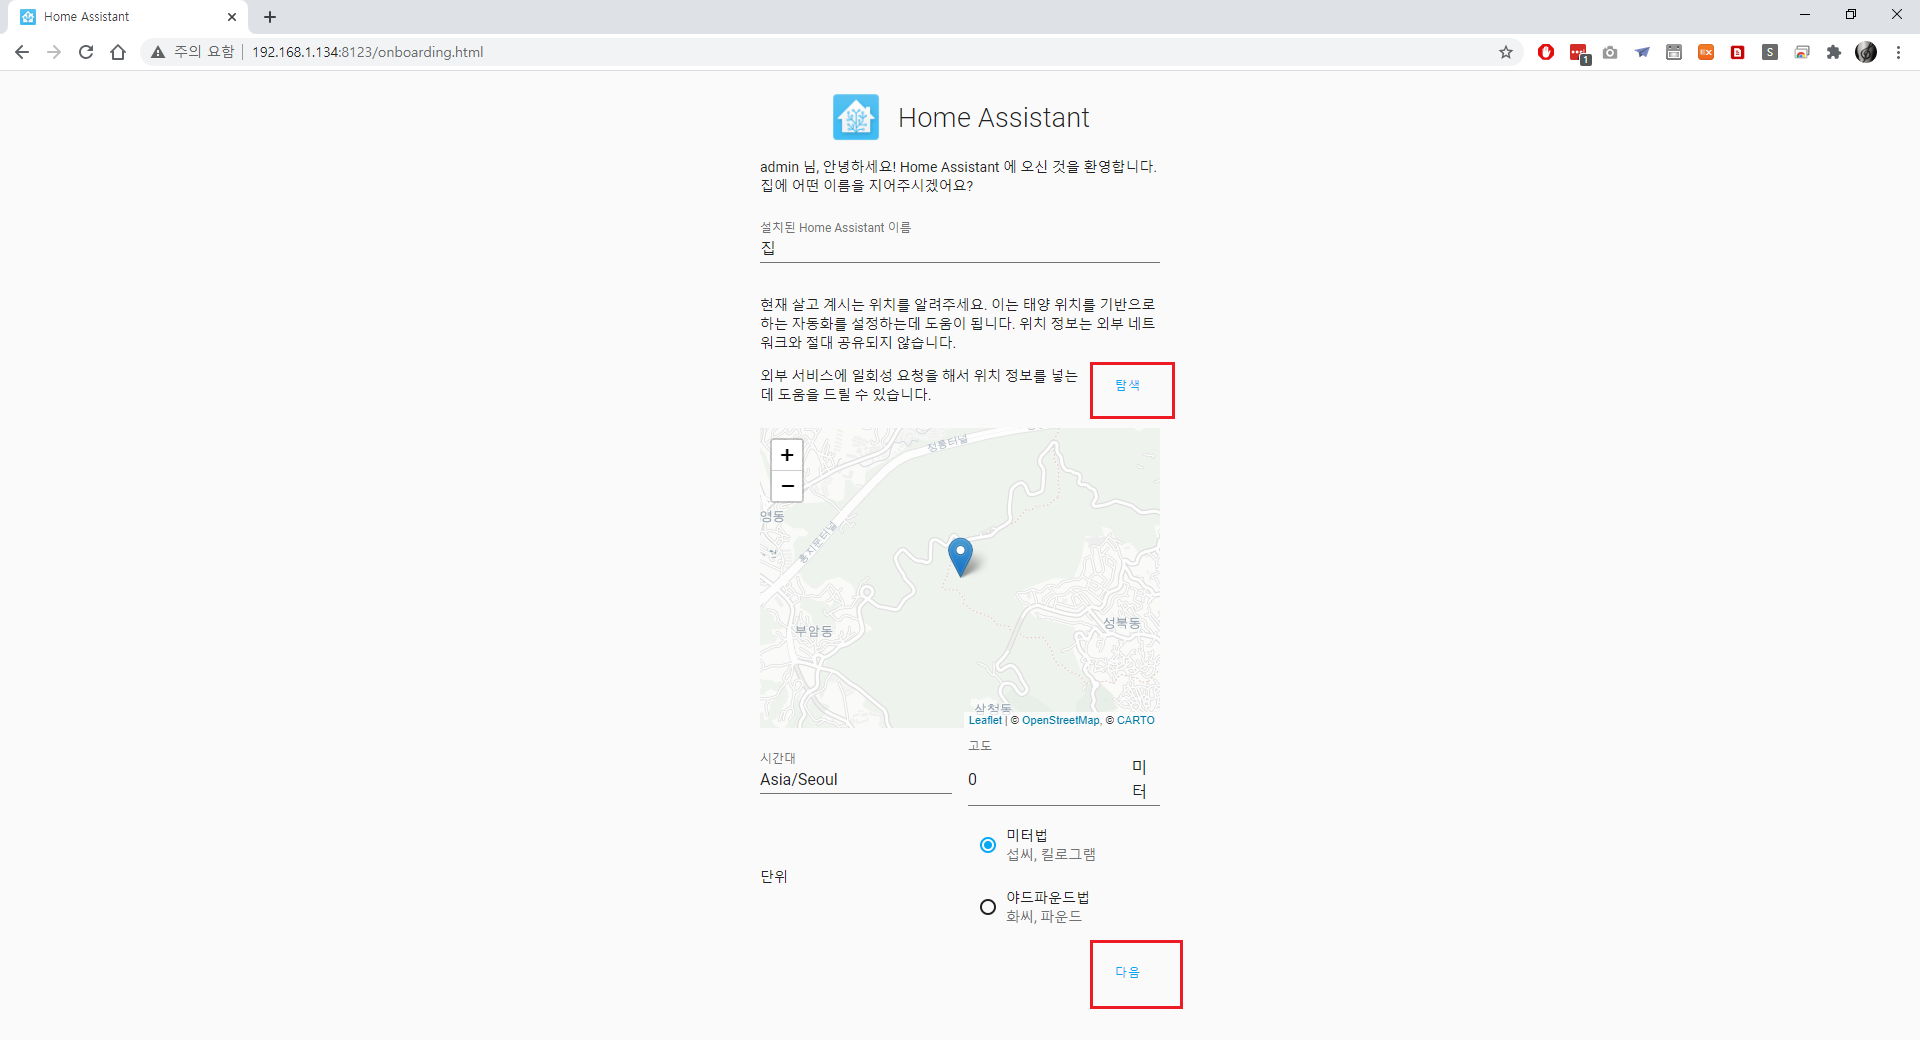This screenshot has width=1920, height=1040.
Task: Open the Chrome profile avatar
Action: [1866, 52]
